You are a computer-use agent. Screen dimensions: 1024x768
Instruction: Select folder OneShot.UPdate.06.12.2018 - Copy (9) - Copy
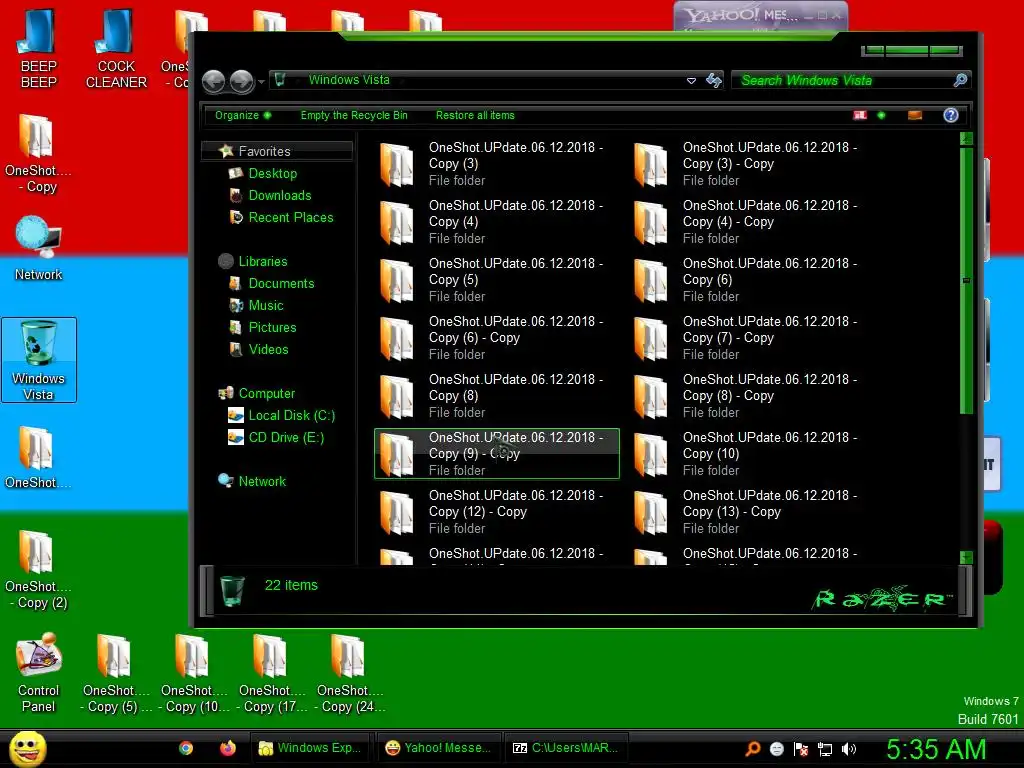[496, 454]
